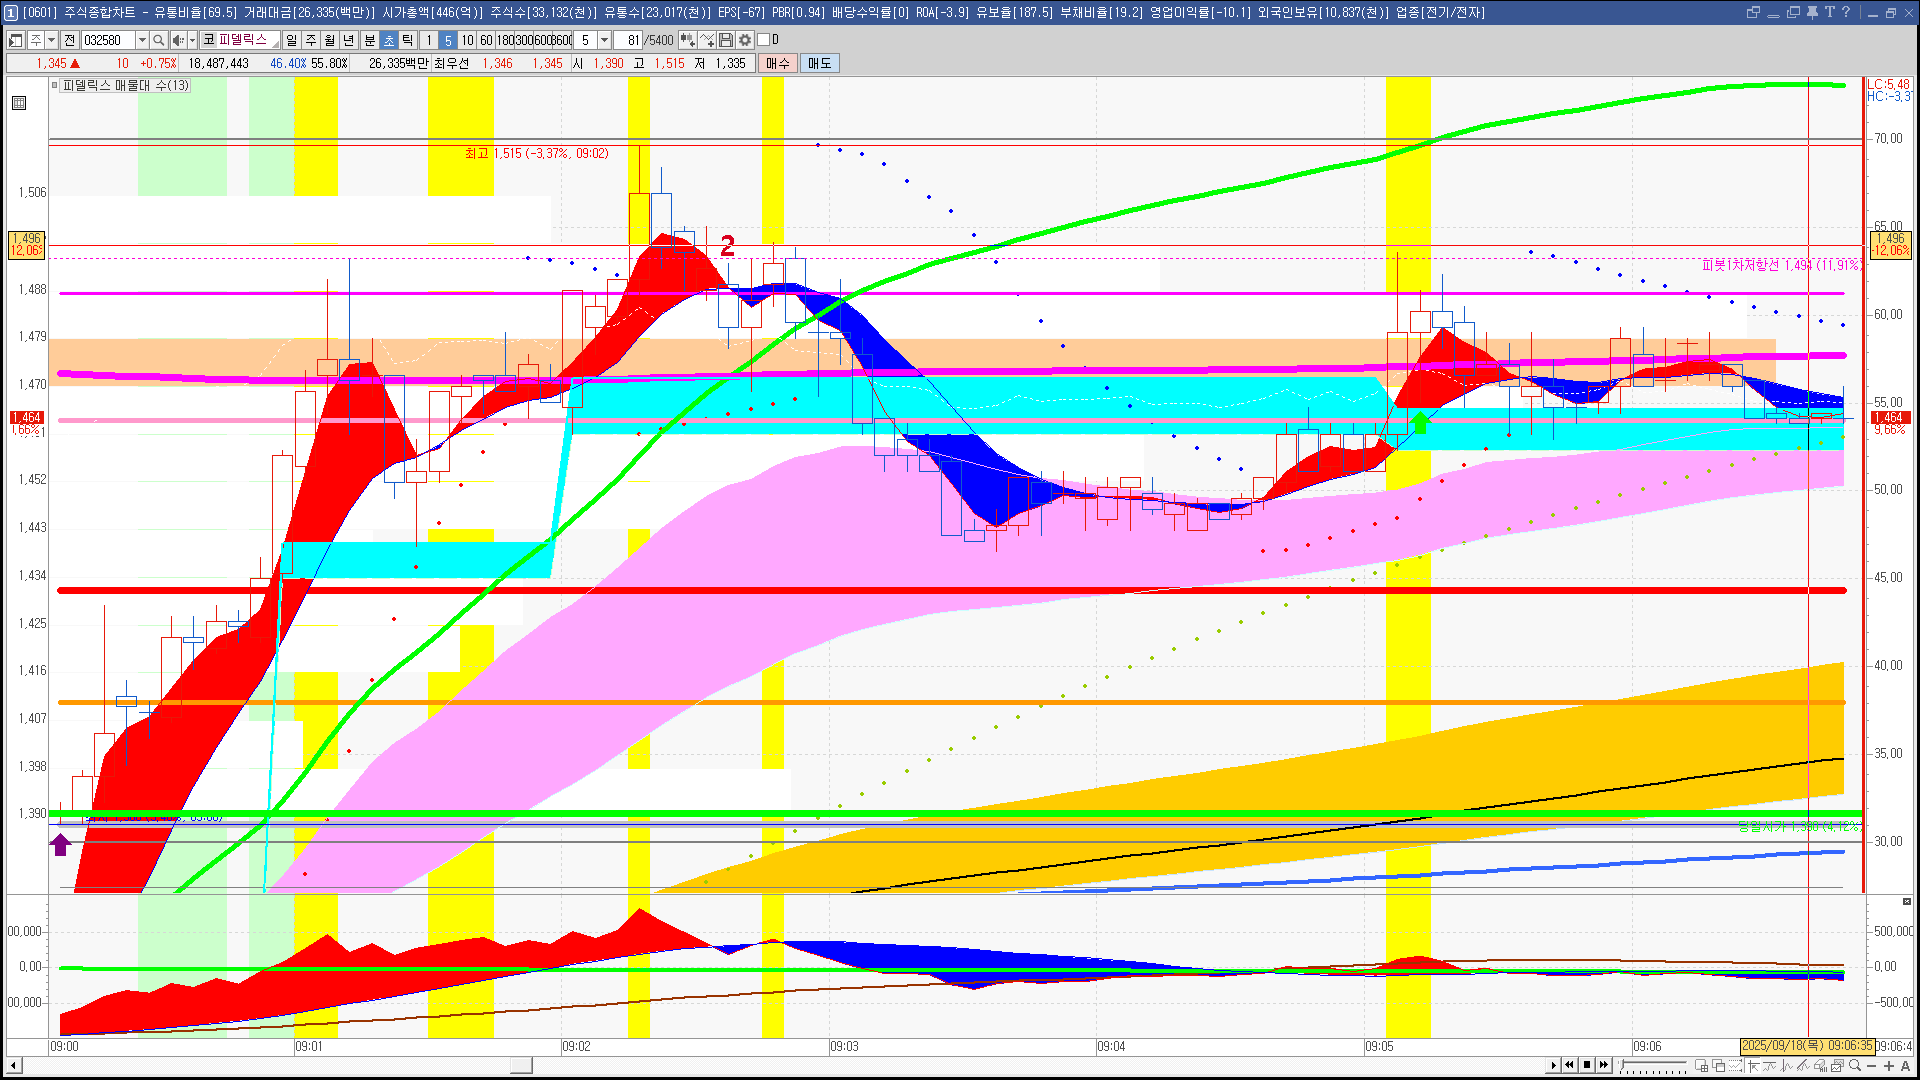Open chart settings gear icon
The image size is (1920, 1080).
(x=745, y=40)
